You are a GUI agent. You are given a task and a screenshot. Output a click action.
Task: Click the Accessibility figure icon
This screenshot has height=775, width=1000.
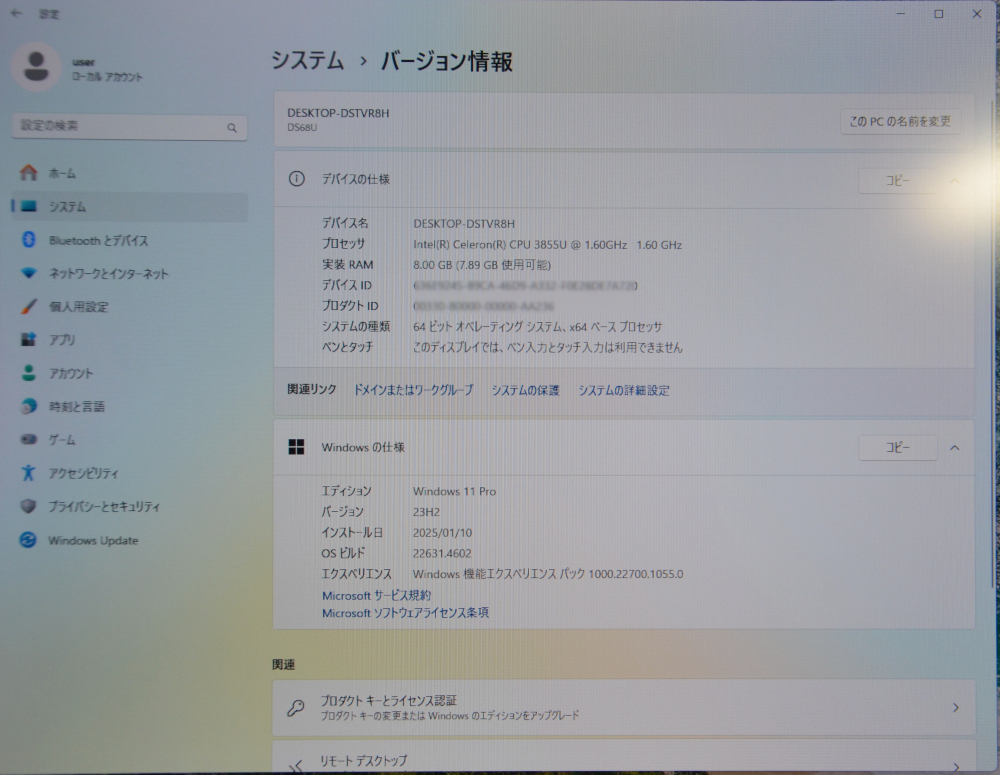point(29,473)
